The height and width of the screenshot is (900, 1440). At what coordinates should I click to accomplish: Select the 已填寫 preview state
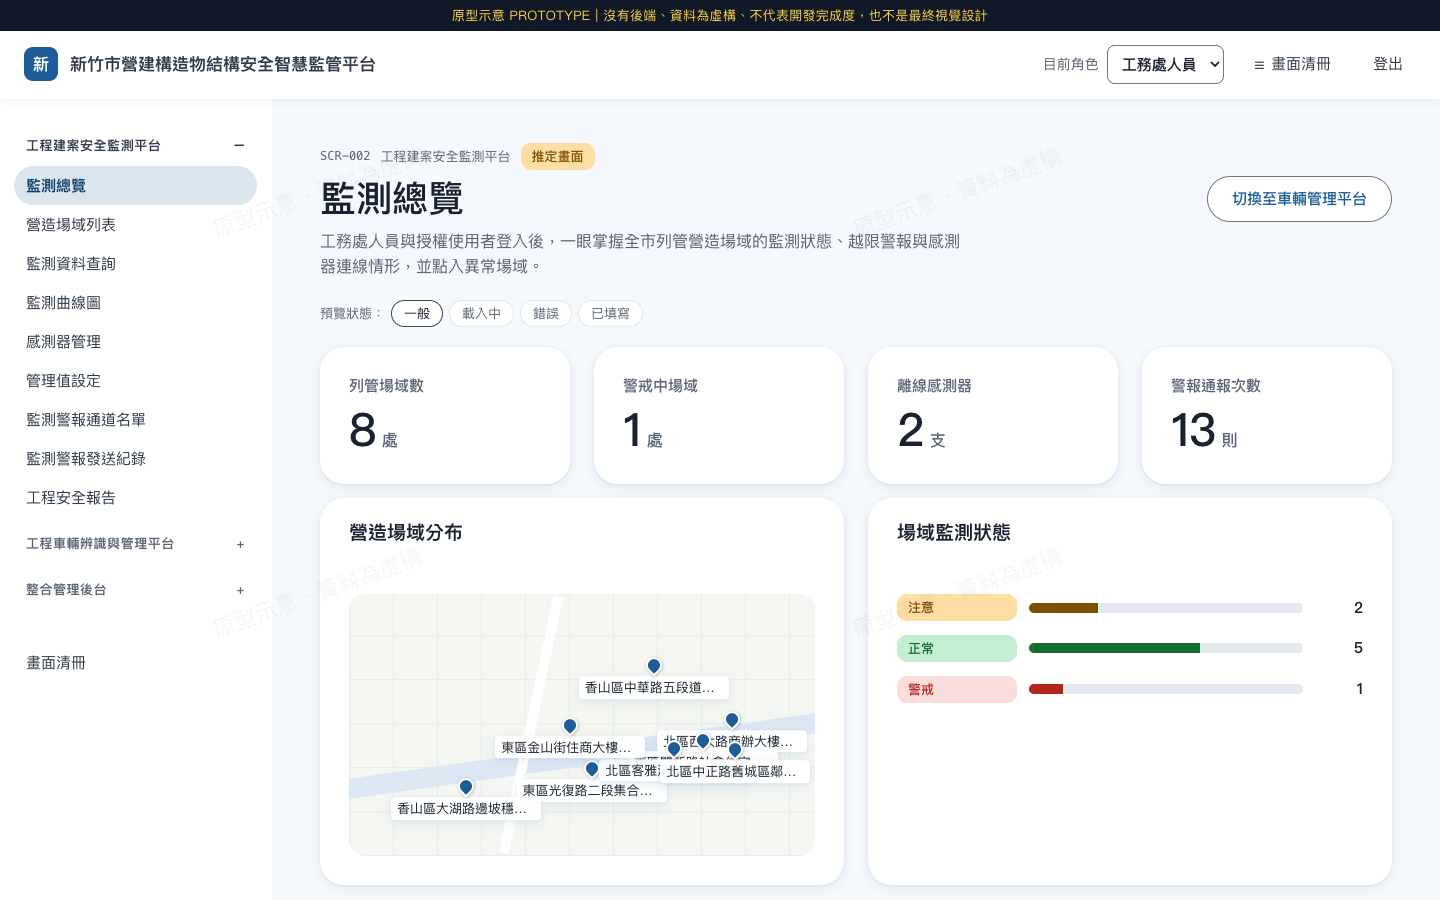610,314
